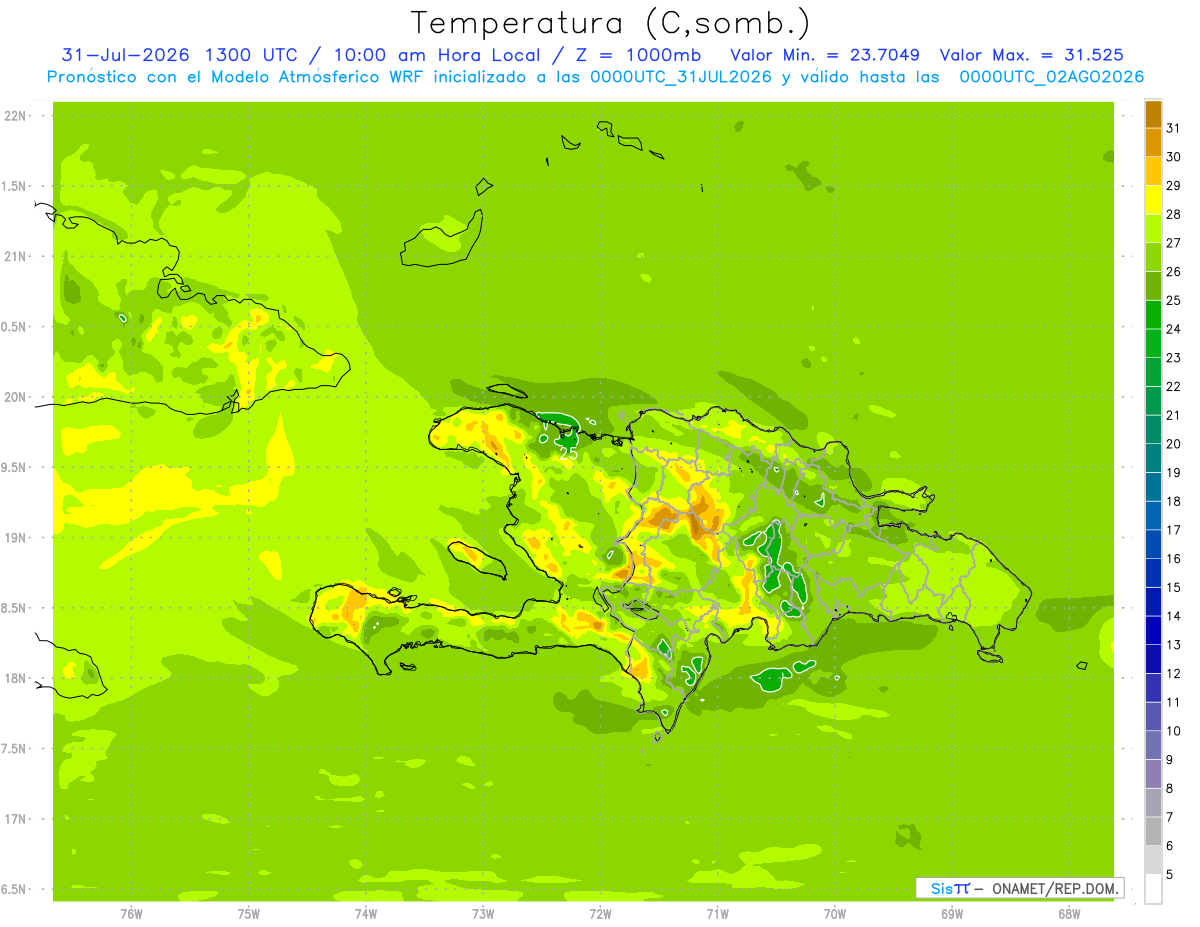This screenshot has width=1200, height=927.
Task: Click the legend value "15"
Action: coord(1173,587)
